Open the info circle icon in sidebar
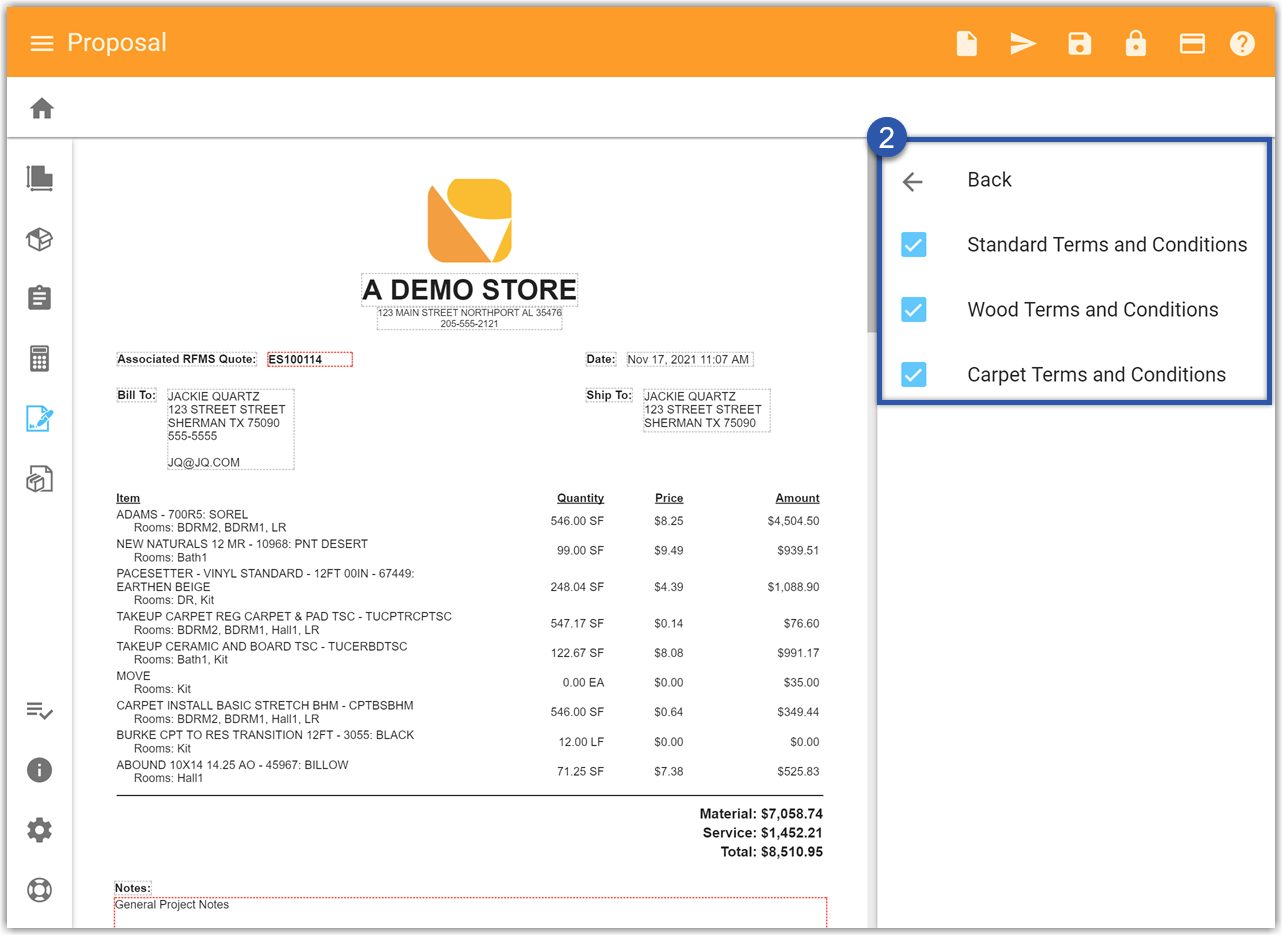Viewport: 1283px width, 936px height. [x=39, y=770]
